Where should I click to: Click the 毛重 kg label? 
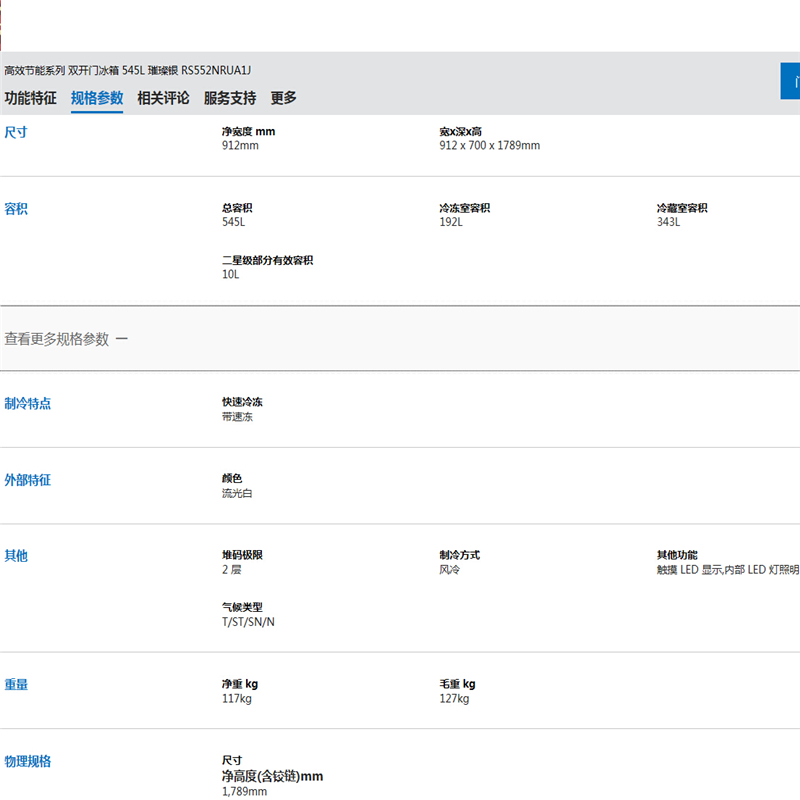coord(458,684)
